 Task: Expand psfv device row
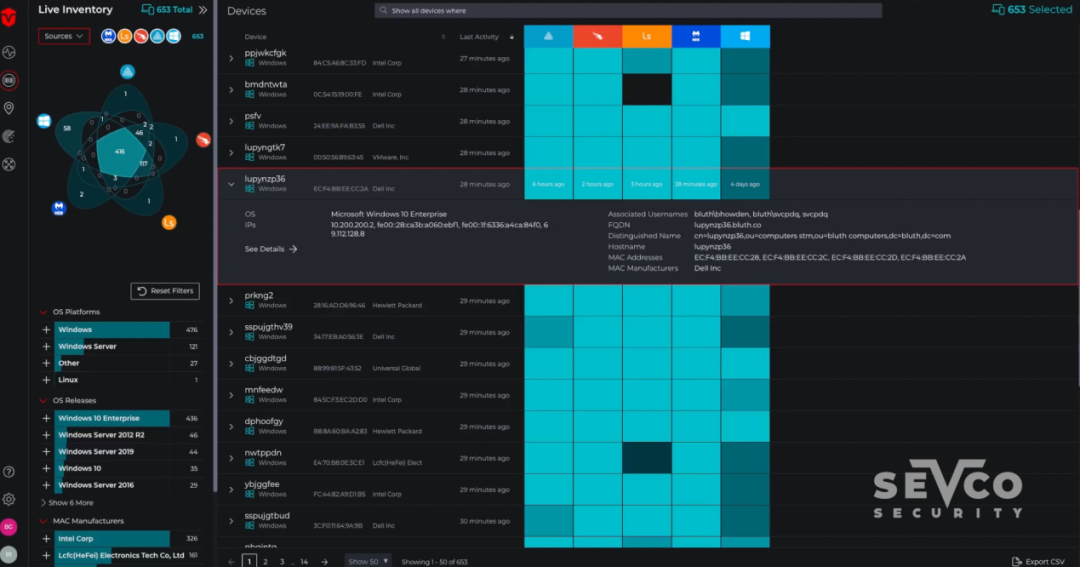pyautogui.click(x=231, y=121)
